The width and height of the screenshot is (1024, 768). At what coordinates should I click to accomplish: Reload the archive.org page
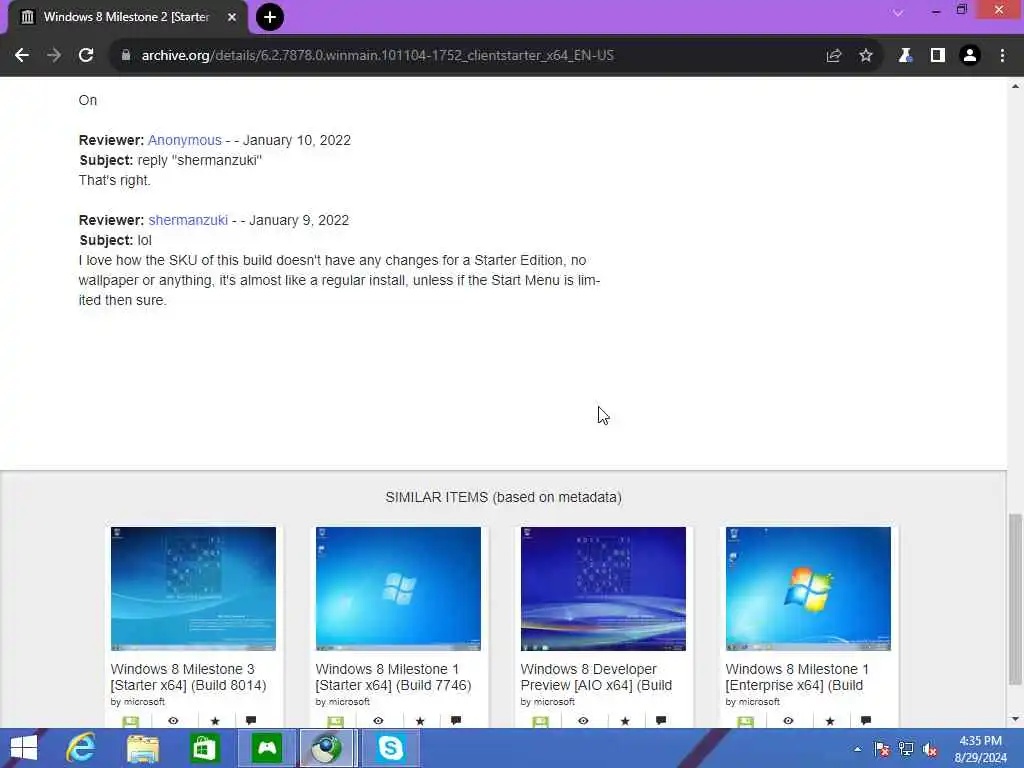click(x=86, y=56)
